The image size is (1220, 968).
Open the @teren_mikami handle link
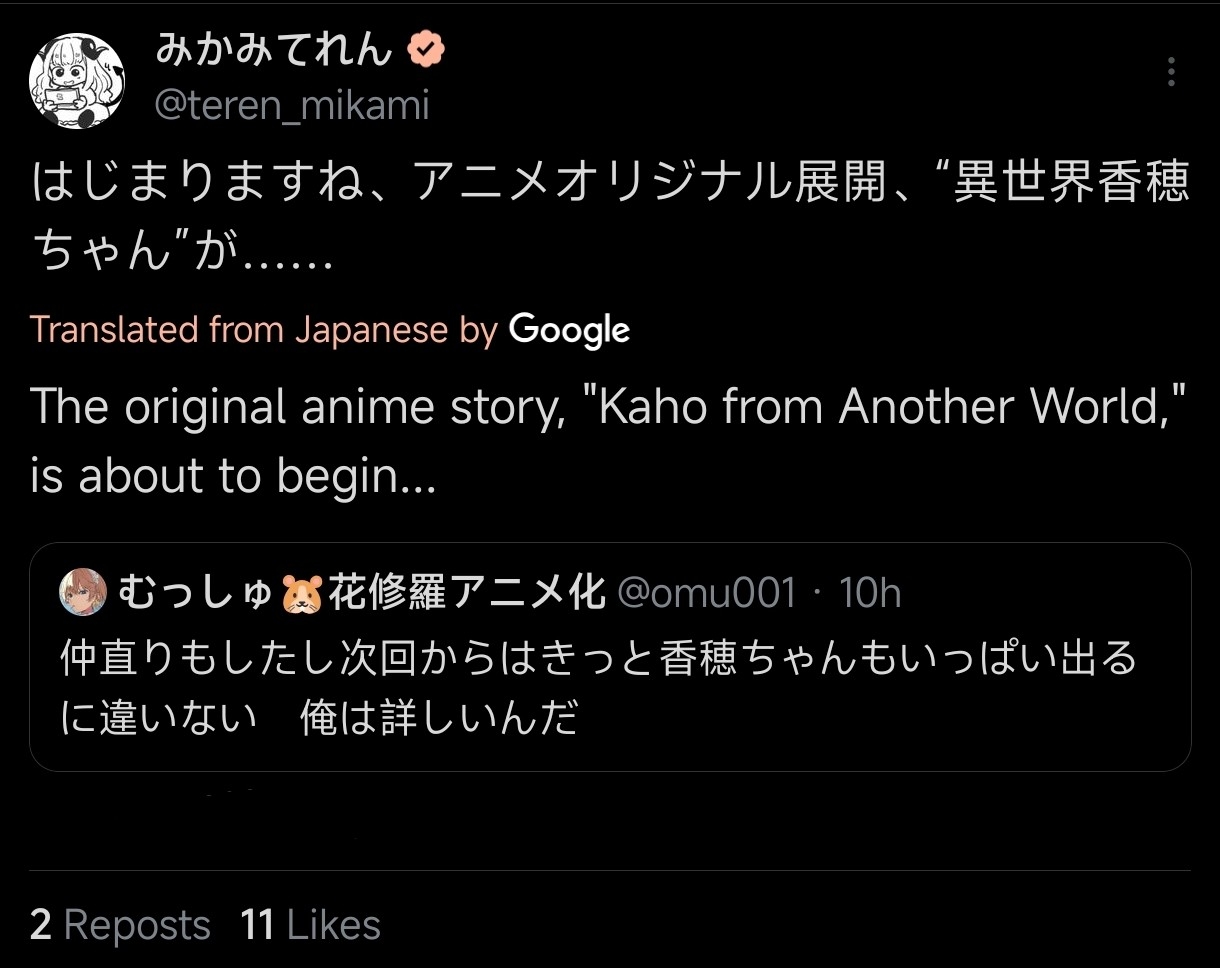(x=292, y=105)
